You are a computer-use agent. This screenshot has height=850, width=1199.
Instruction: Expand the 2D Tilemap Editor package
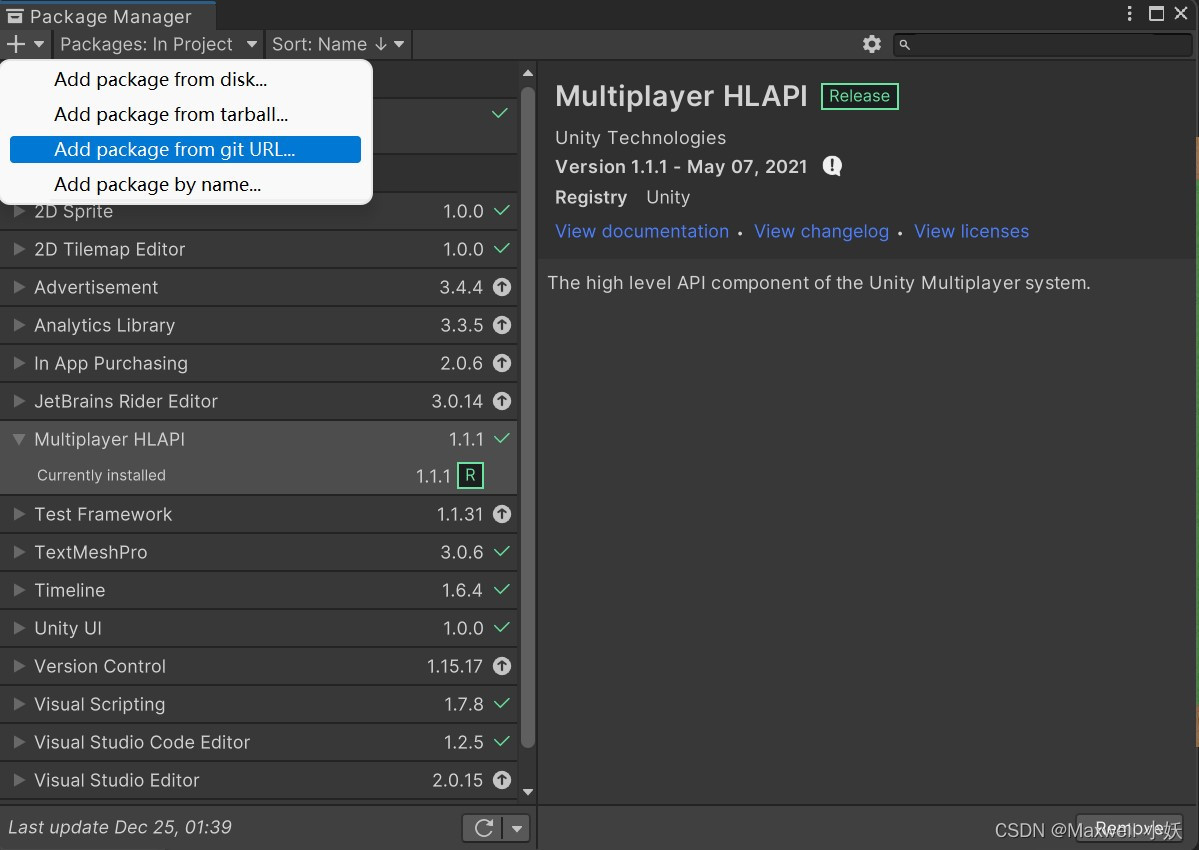[19, 248]
